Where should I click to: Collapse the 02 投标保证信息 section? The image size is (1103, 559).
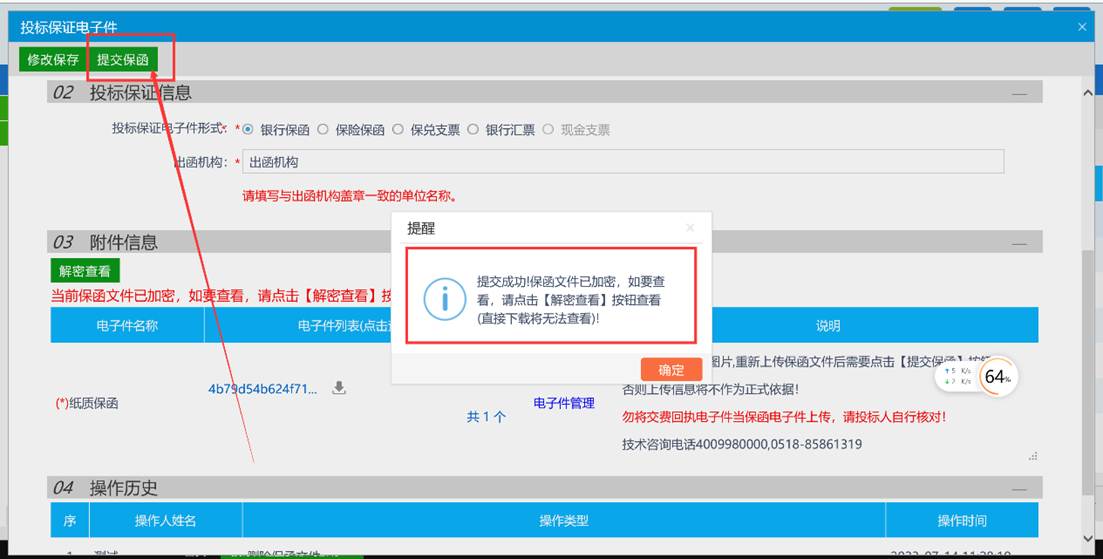(x=1019, y=93)
